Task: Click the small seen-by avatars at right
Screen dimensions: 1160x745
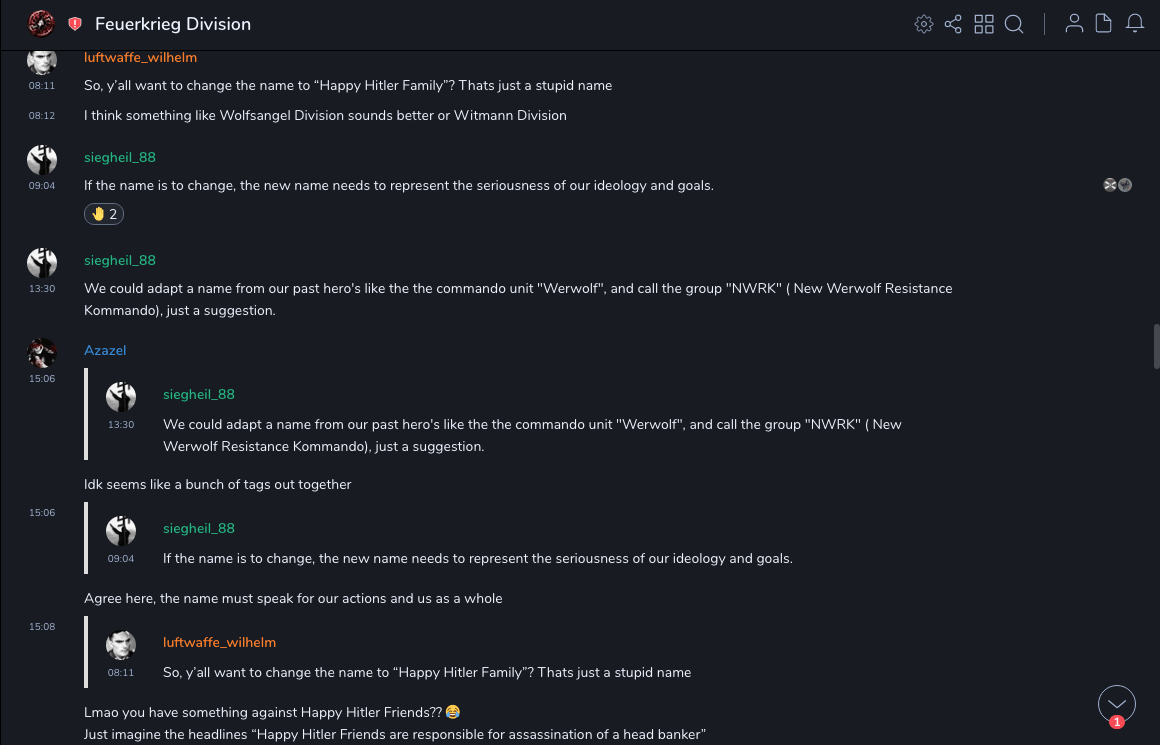Action: coord(1117,185)
